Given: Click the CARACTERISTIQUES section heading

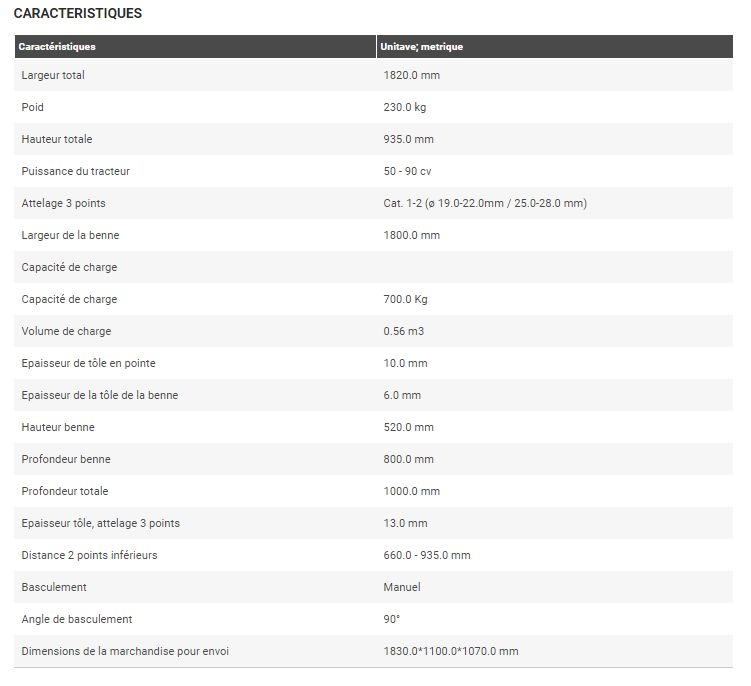Looking at the screenshot, I should click(x=78, y=14).
